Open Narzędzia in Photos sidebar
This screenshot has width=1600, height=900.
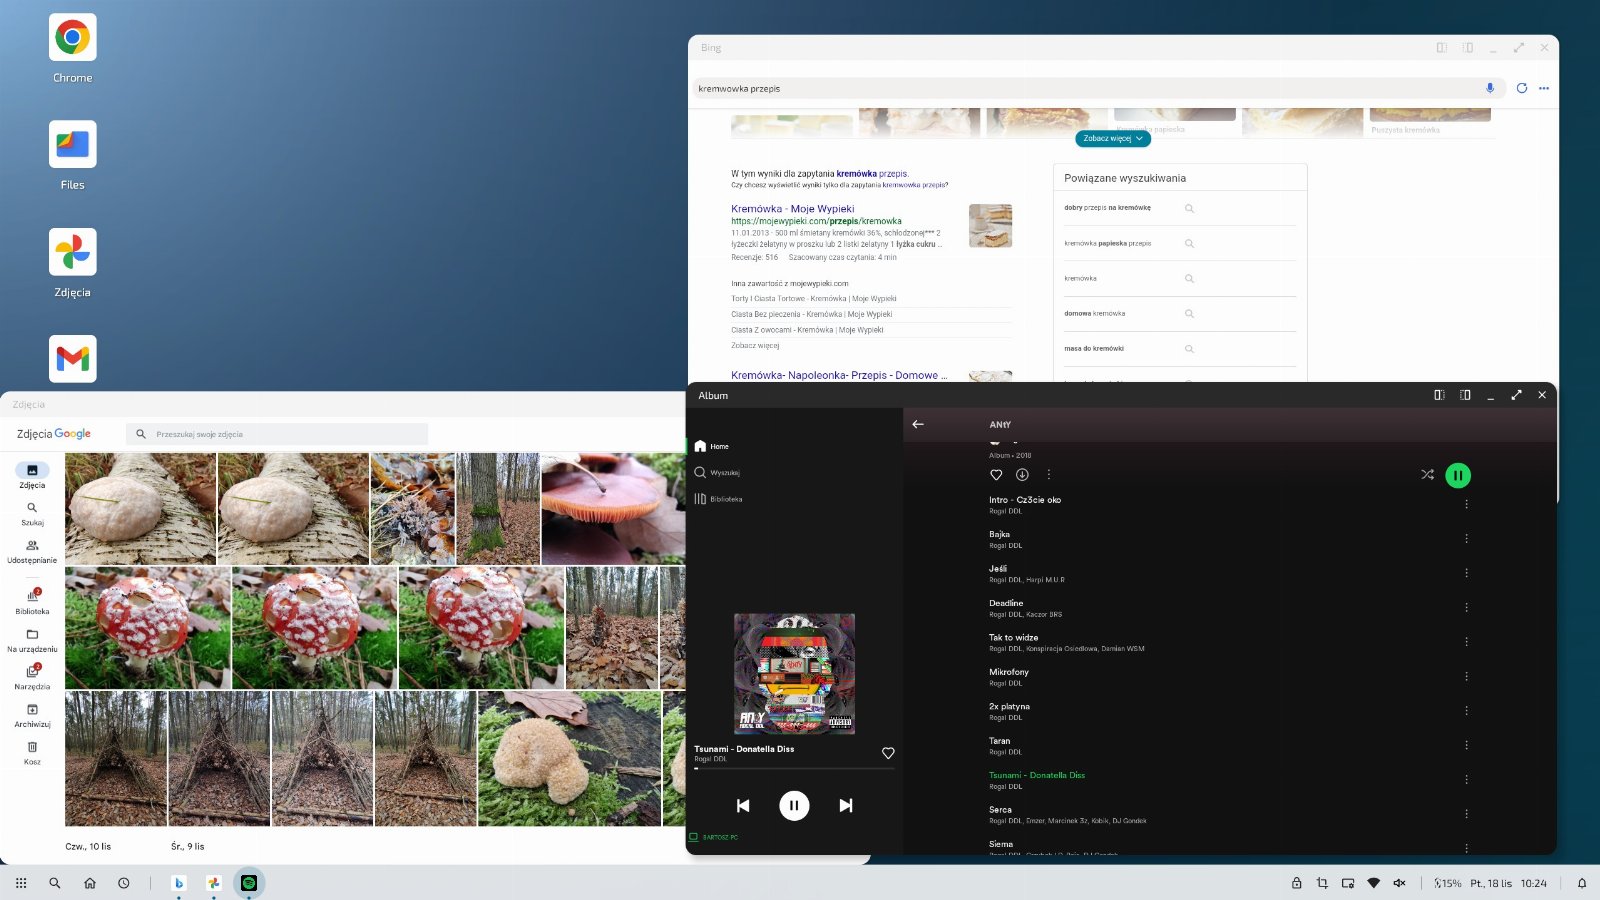(x=32, y=677)
